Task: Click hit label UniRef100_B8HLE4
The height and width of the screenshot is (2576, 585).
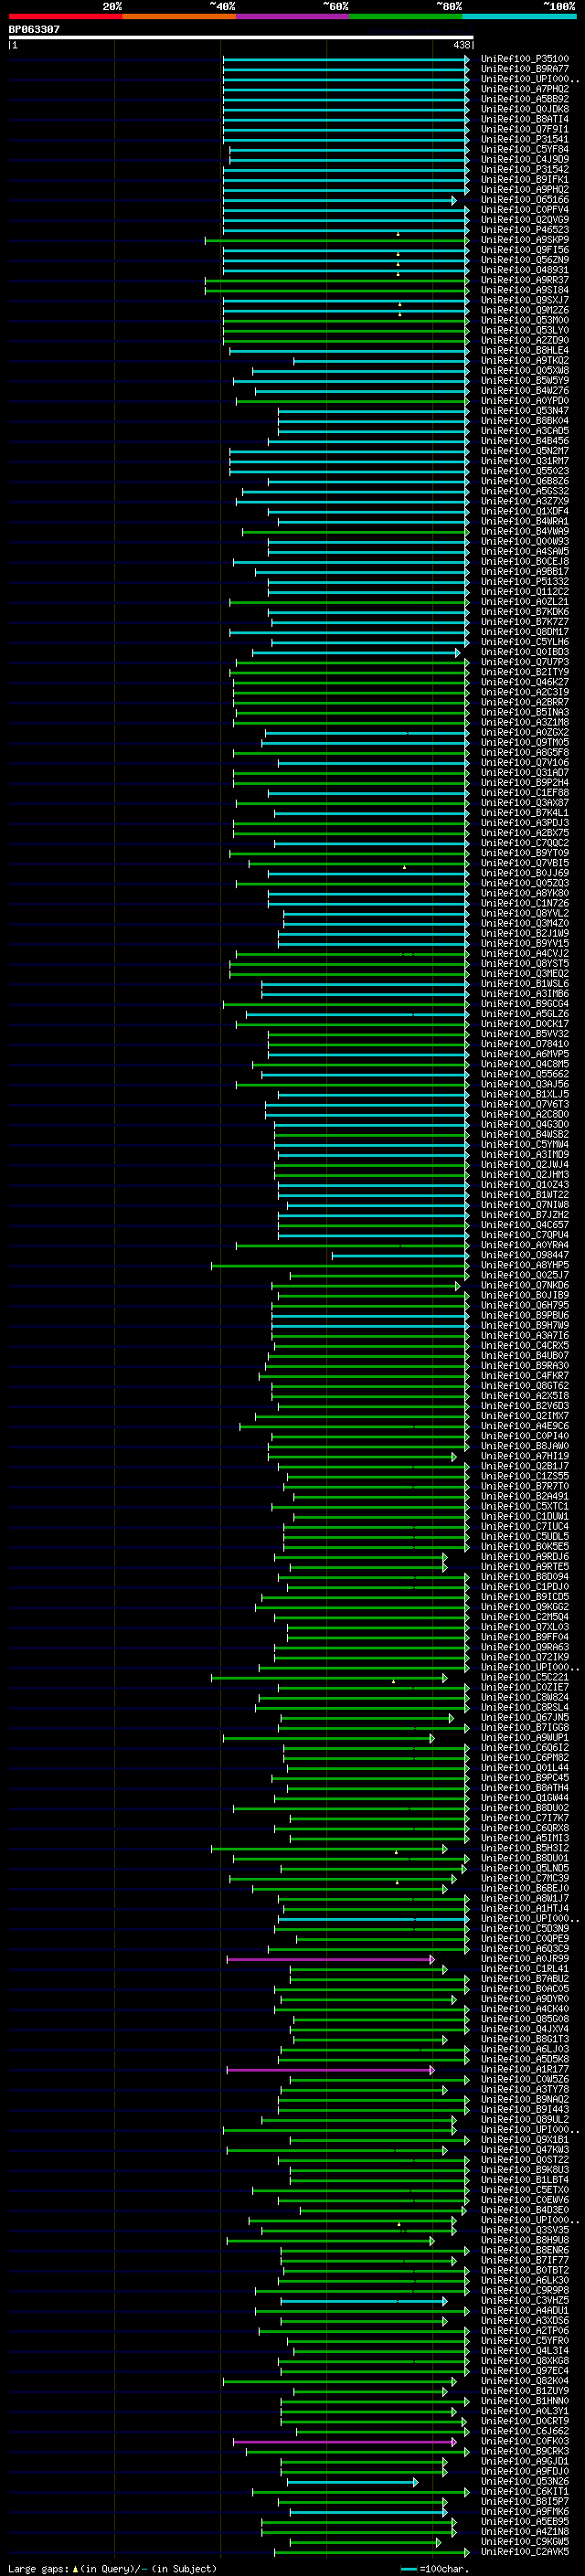Action: coord(525,351)
